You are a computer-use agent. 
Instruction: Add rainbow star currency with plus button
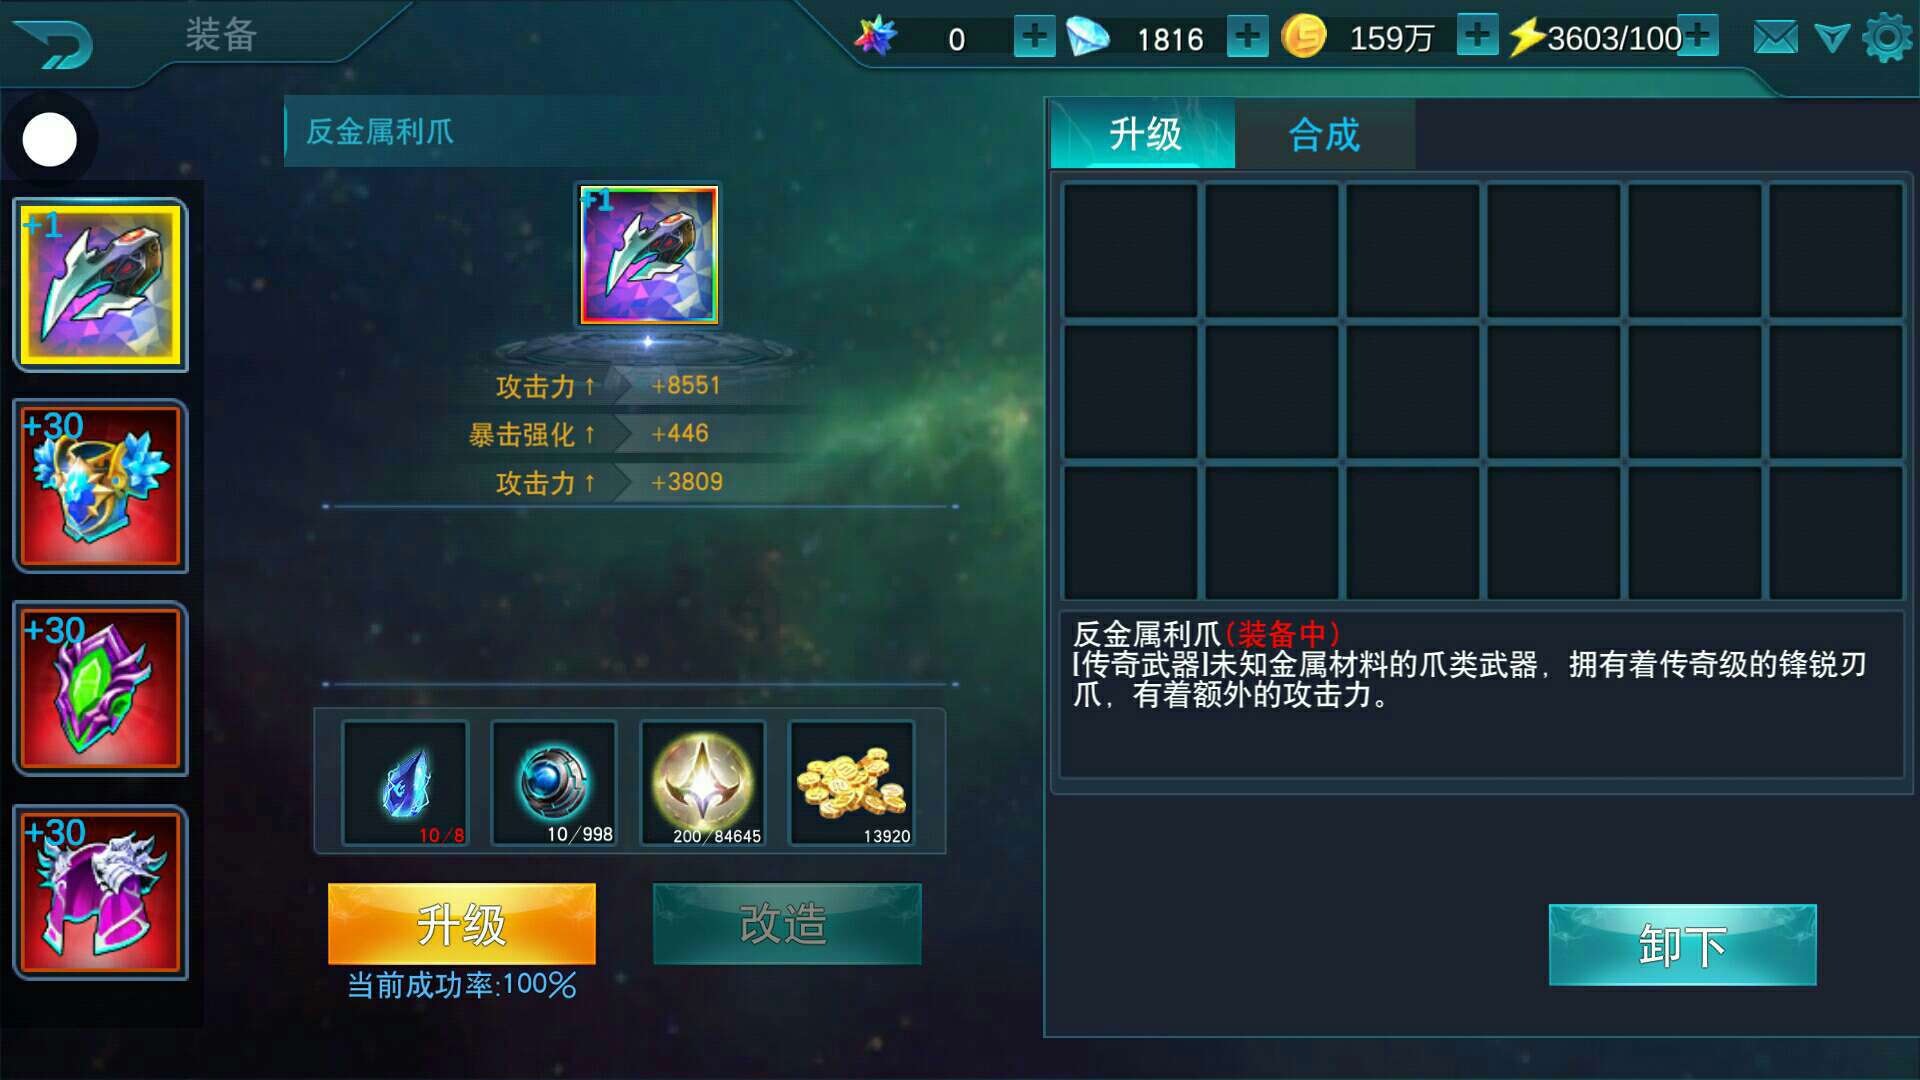pyautogui.click(x=1035, y=37)
